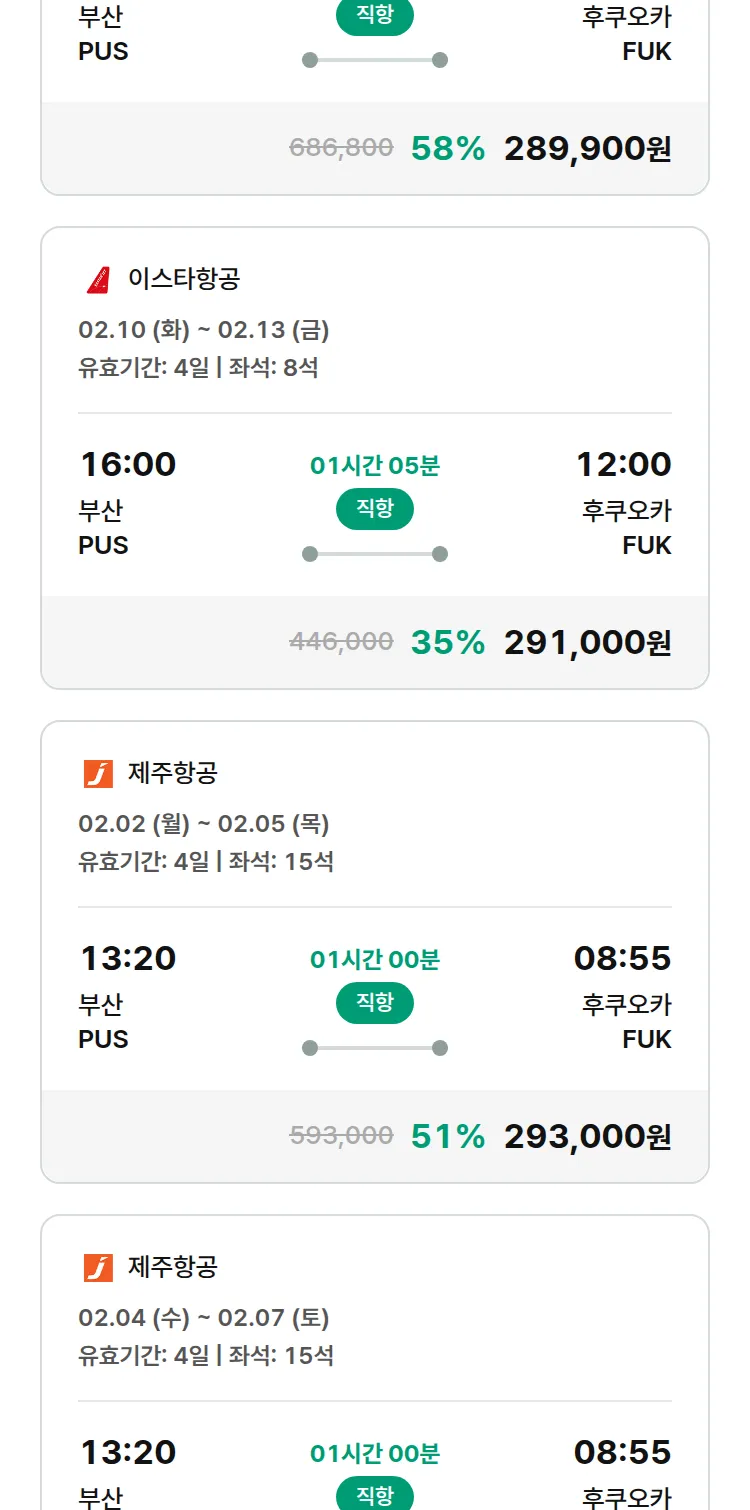
Task: Select the 293,000원 fare price
Action: point(587,1136)
